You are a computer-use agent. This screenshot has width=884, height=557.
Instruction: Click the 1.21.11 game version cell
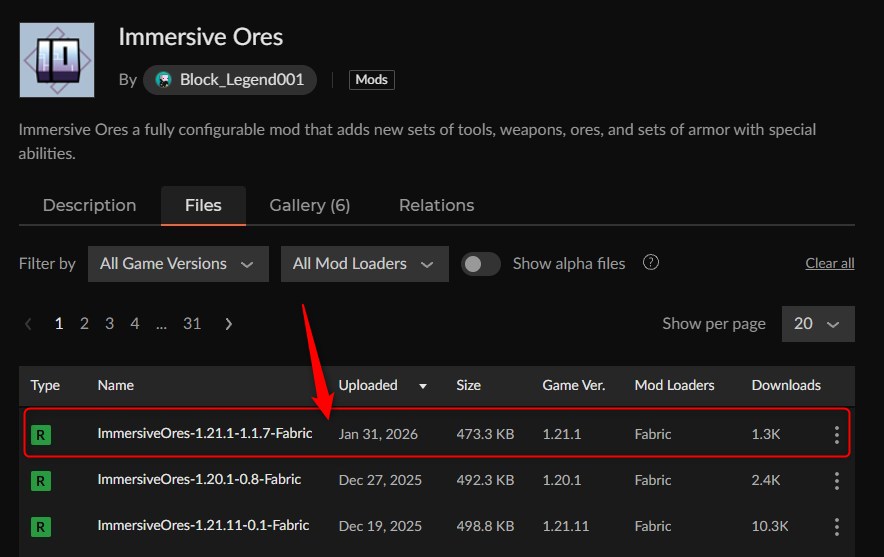(565, 527)
